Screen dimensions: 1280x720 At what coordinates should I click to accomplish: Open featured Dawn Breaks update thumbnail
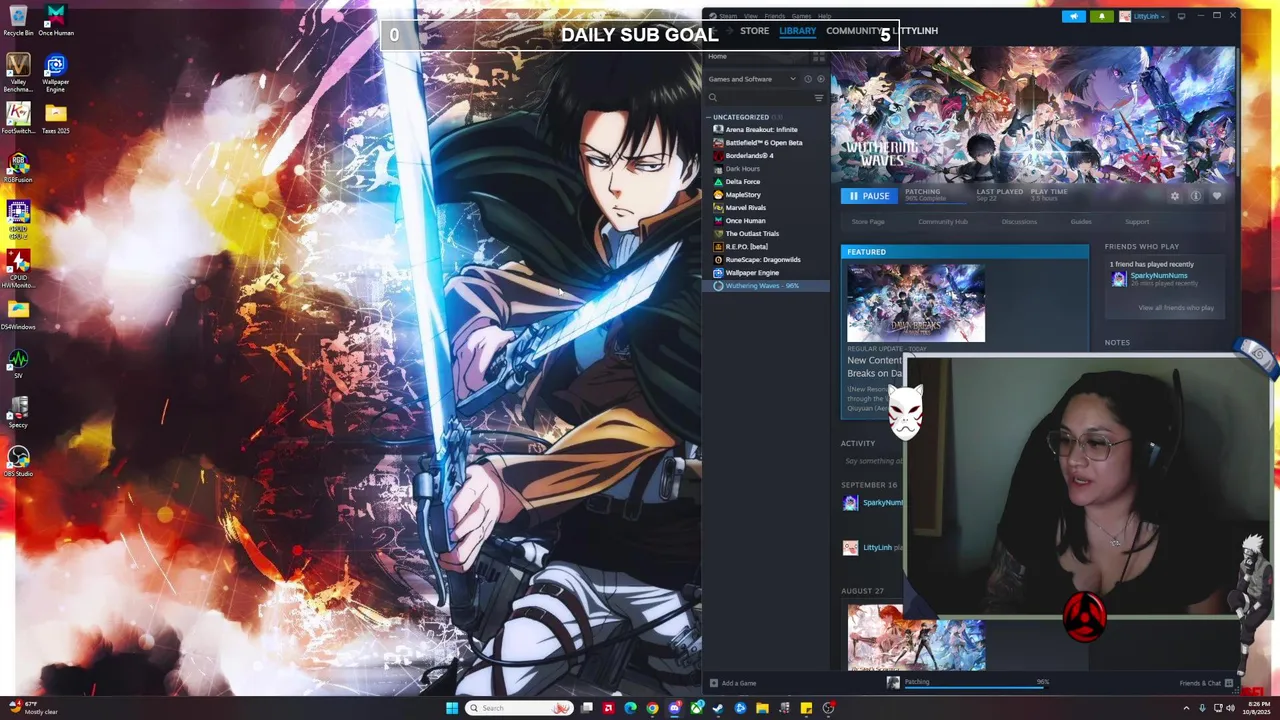click(x=916, y=303)
